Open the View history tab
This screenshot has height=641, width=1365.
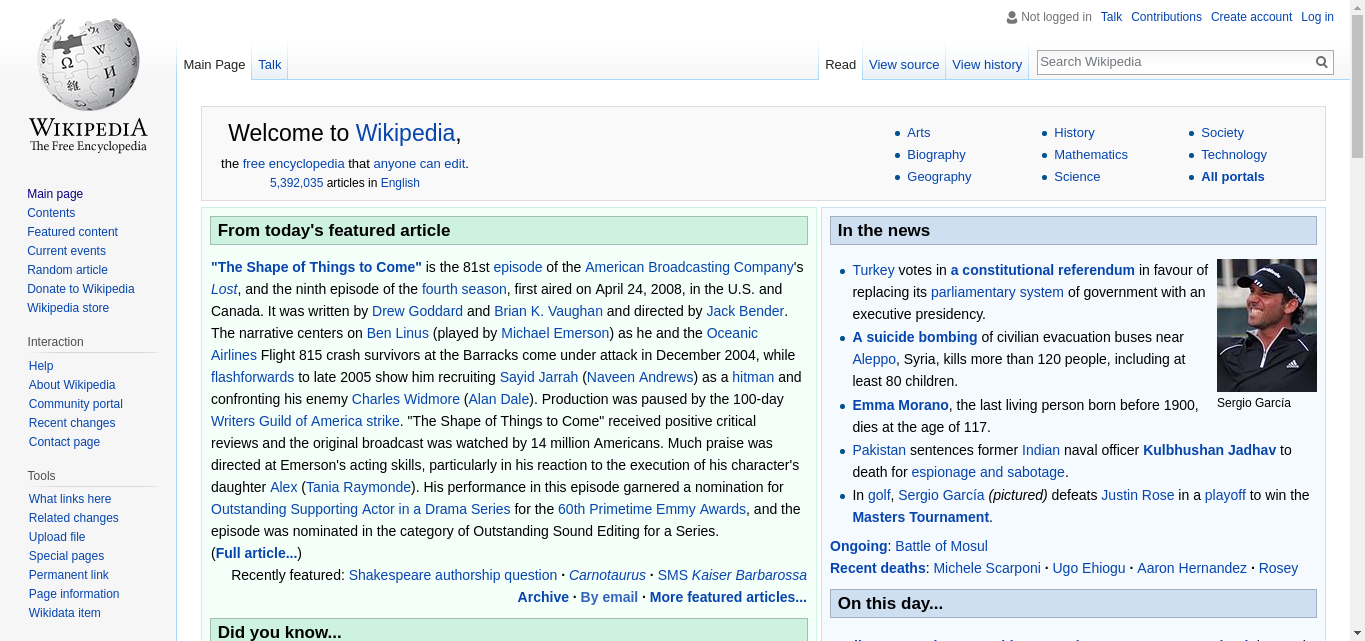point(986,65)
